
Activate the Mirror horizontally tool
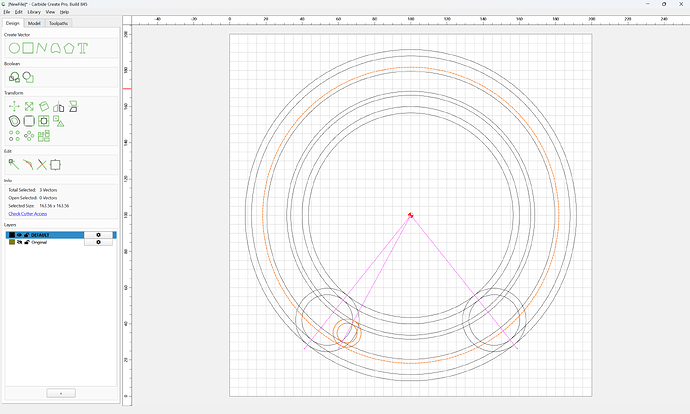(59, 106)
